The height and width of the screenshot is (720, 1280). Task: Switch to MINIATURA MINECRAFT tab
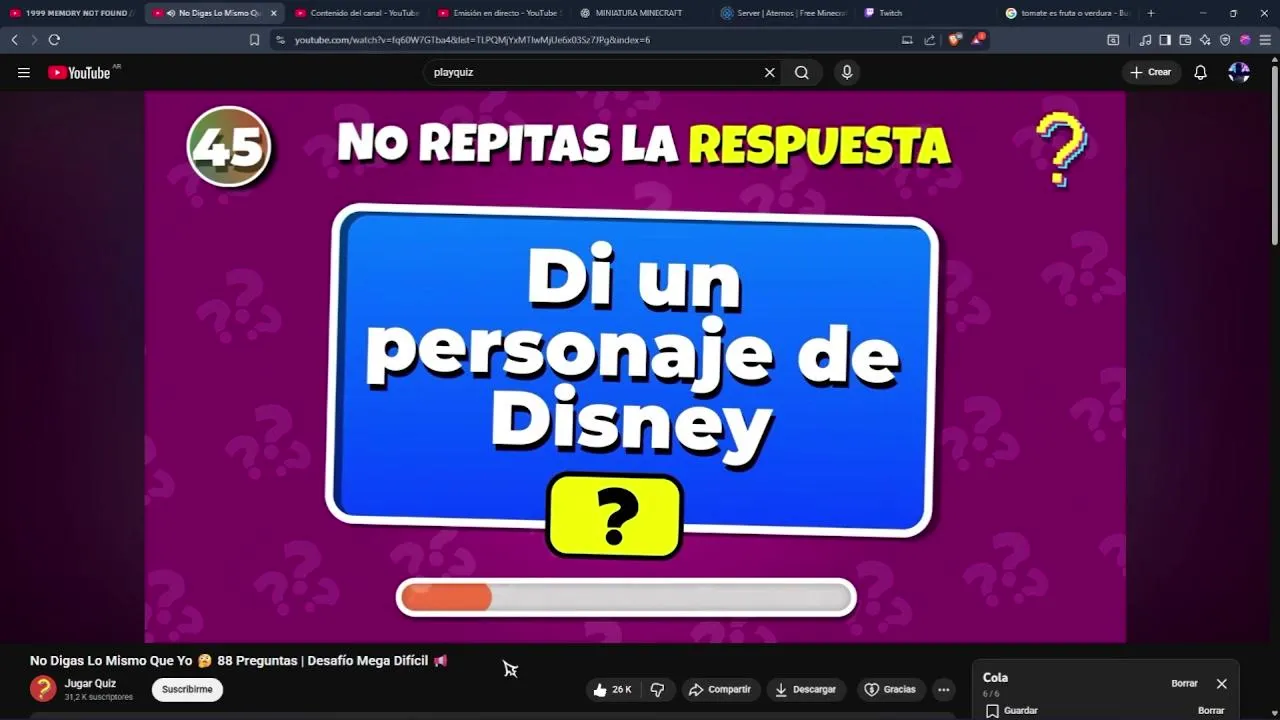click(642, 13)
